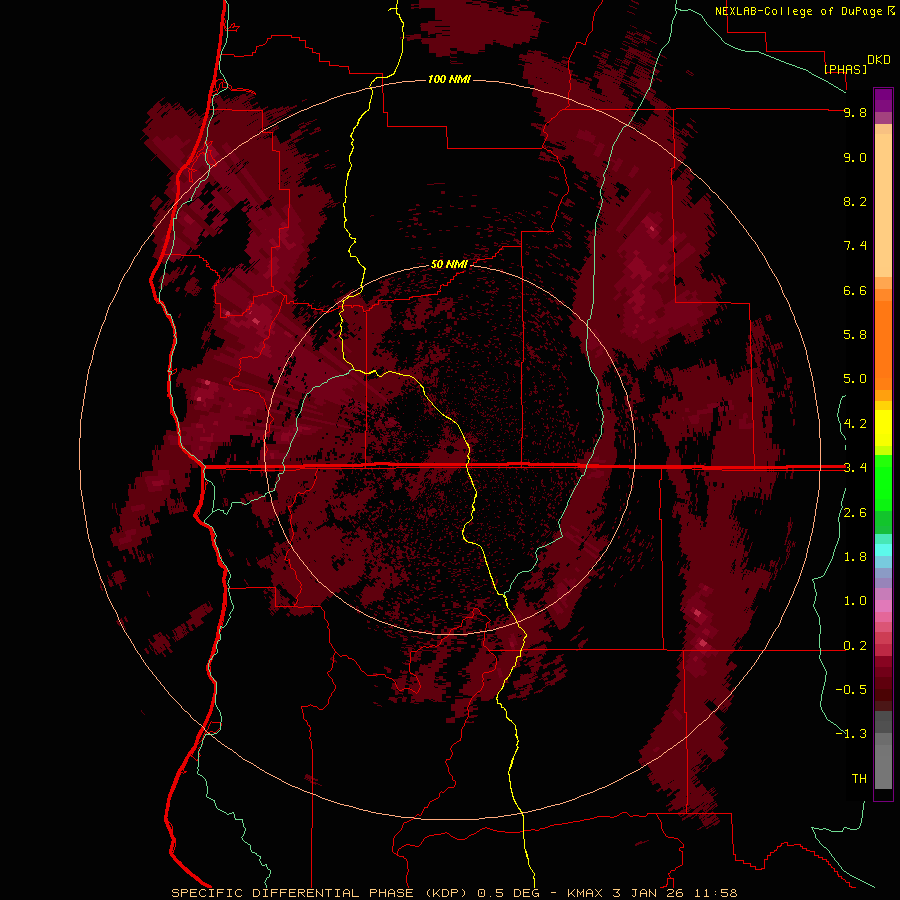
Task: Click the 1.0 scale value
Action: [x=855, y=601]
